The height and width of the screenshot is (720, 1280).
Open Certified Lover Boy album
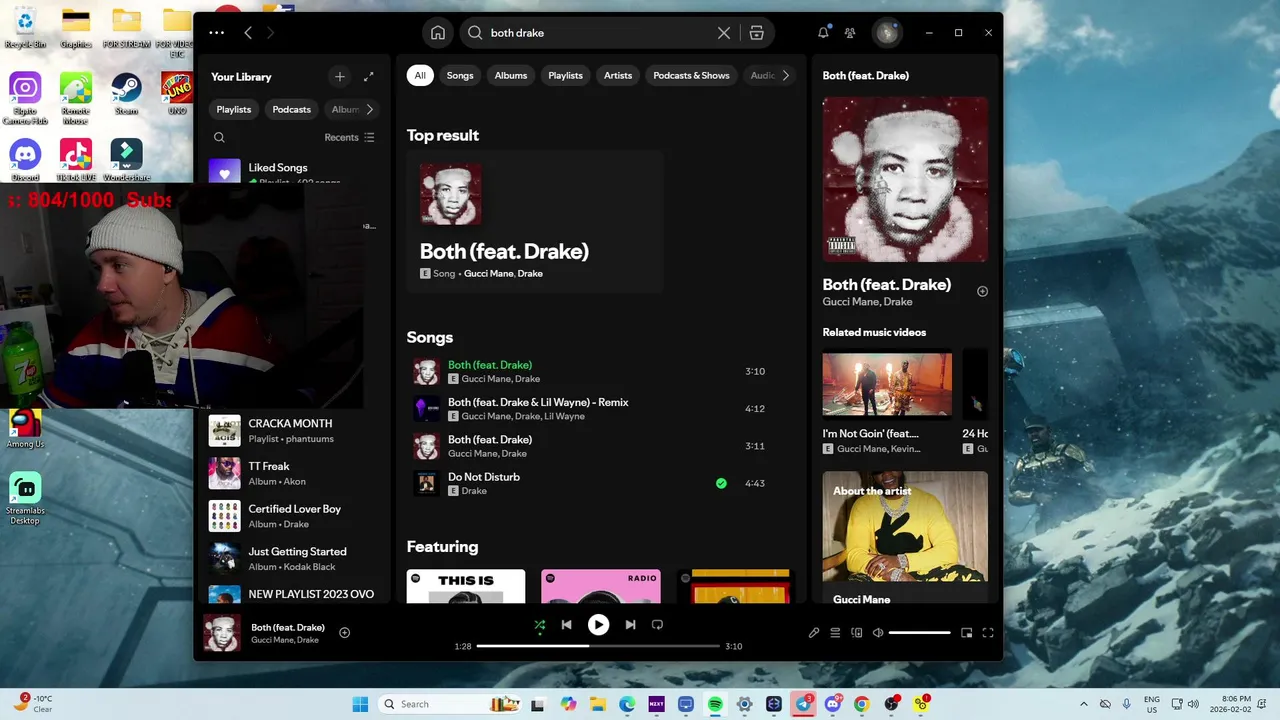click(293, 516)
